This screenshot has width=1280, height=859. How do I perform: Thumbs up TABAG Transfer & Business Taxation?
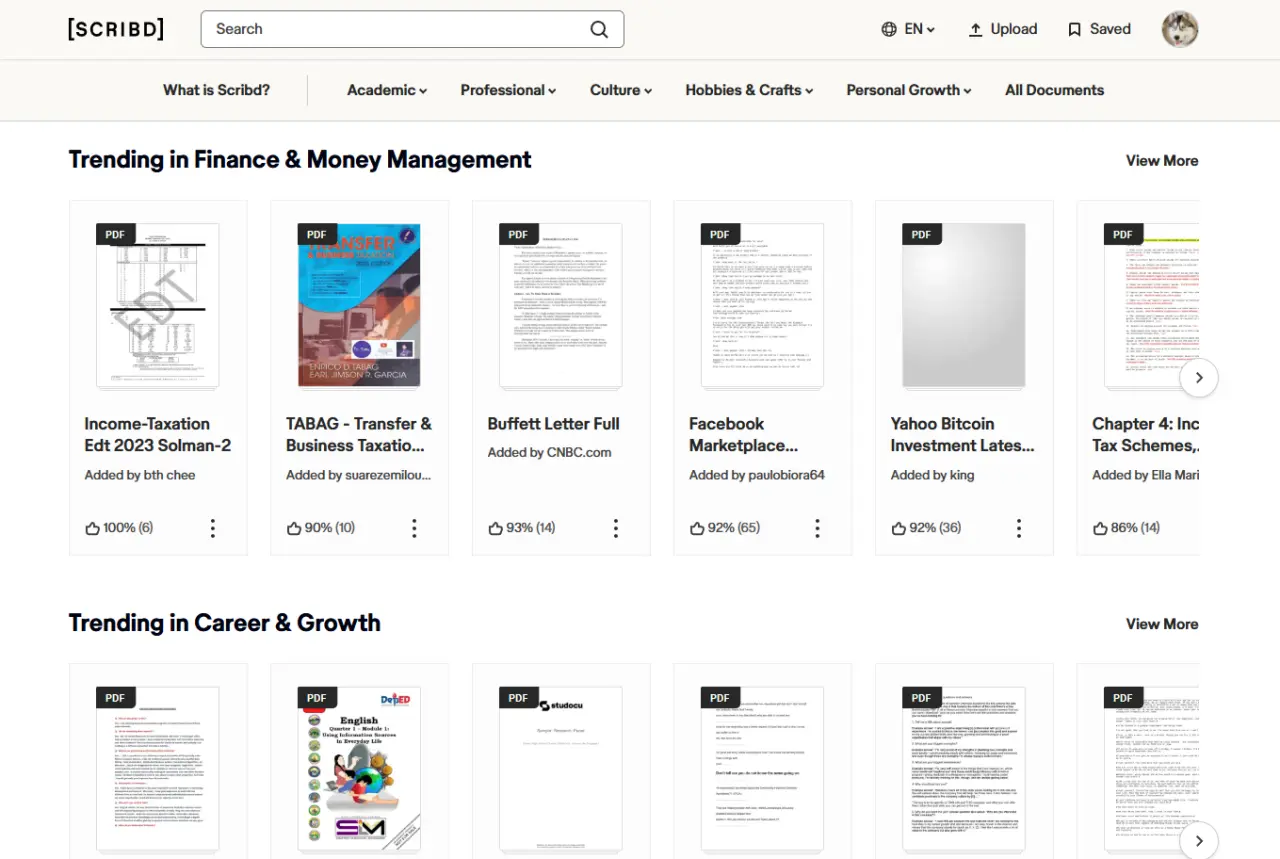(x=294, y=528)
